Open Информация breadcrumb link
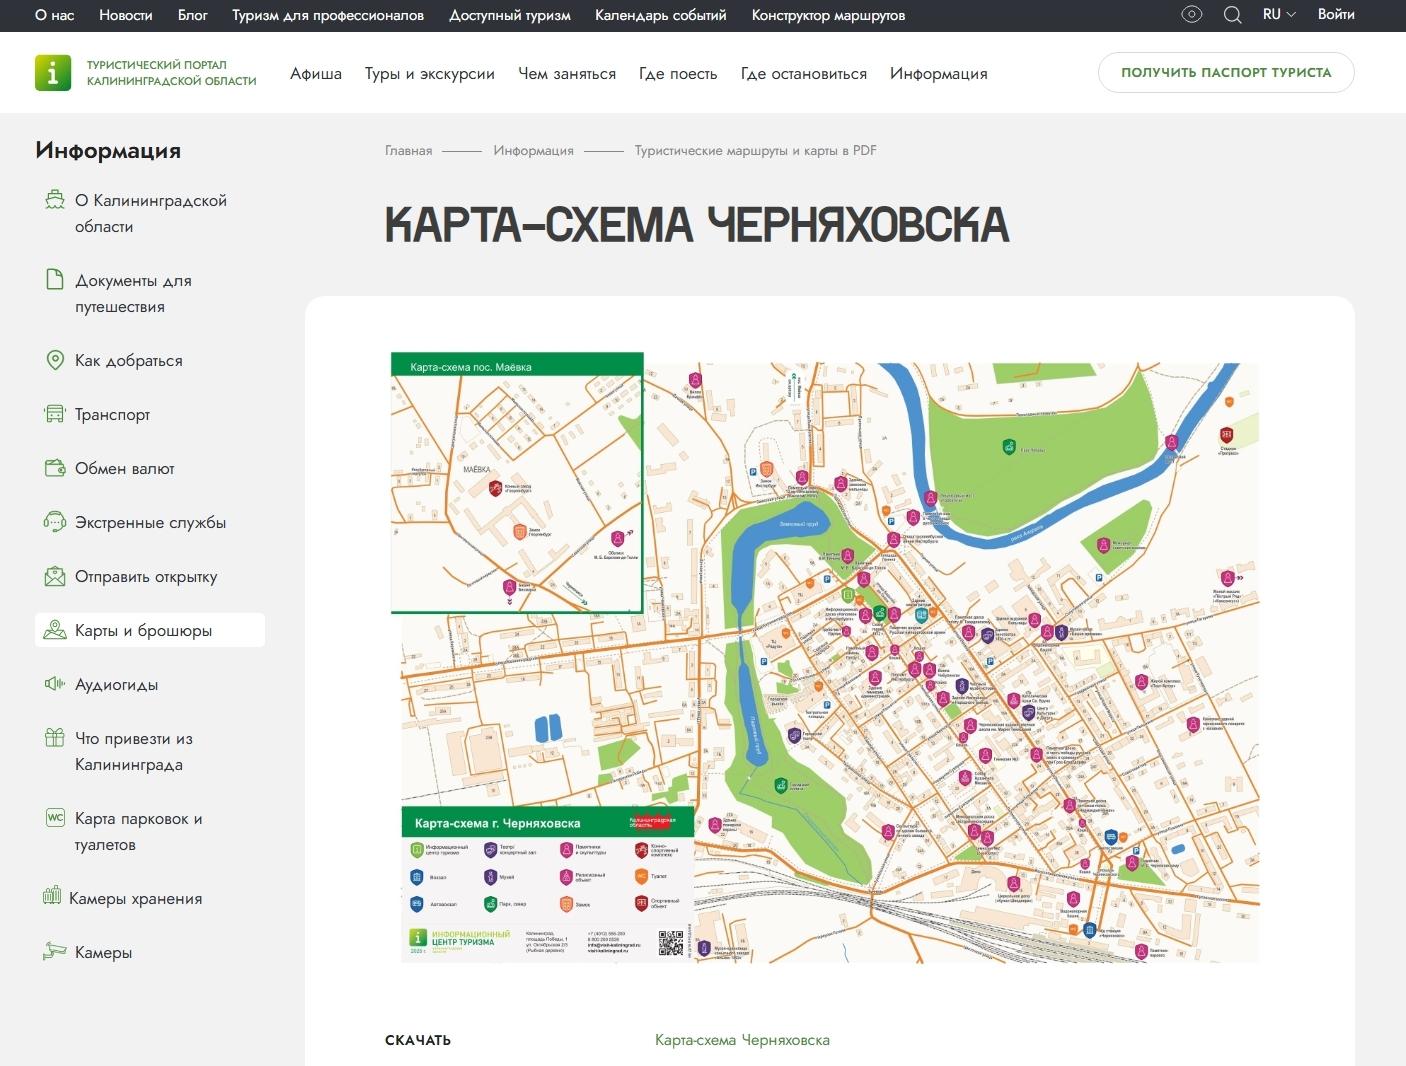Viewport: 1406px width, 1066px height. click(x=533, y=151)
